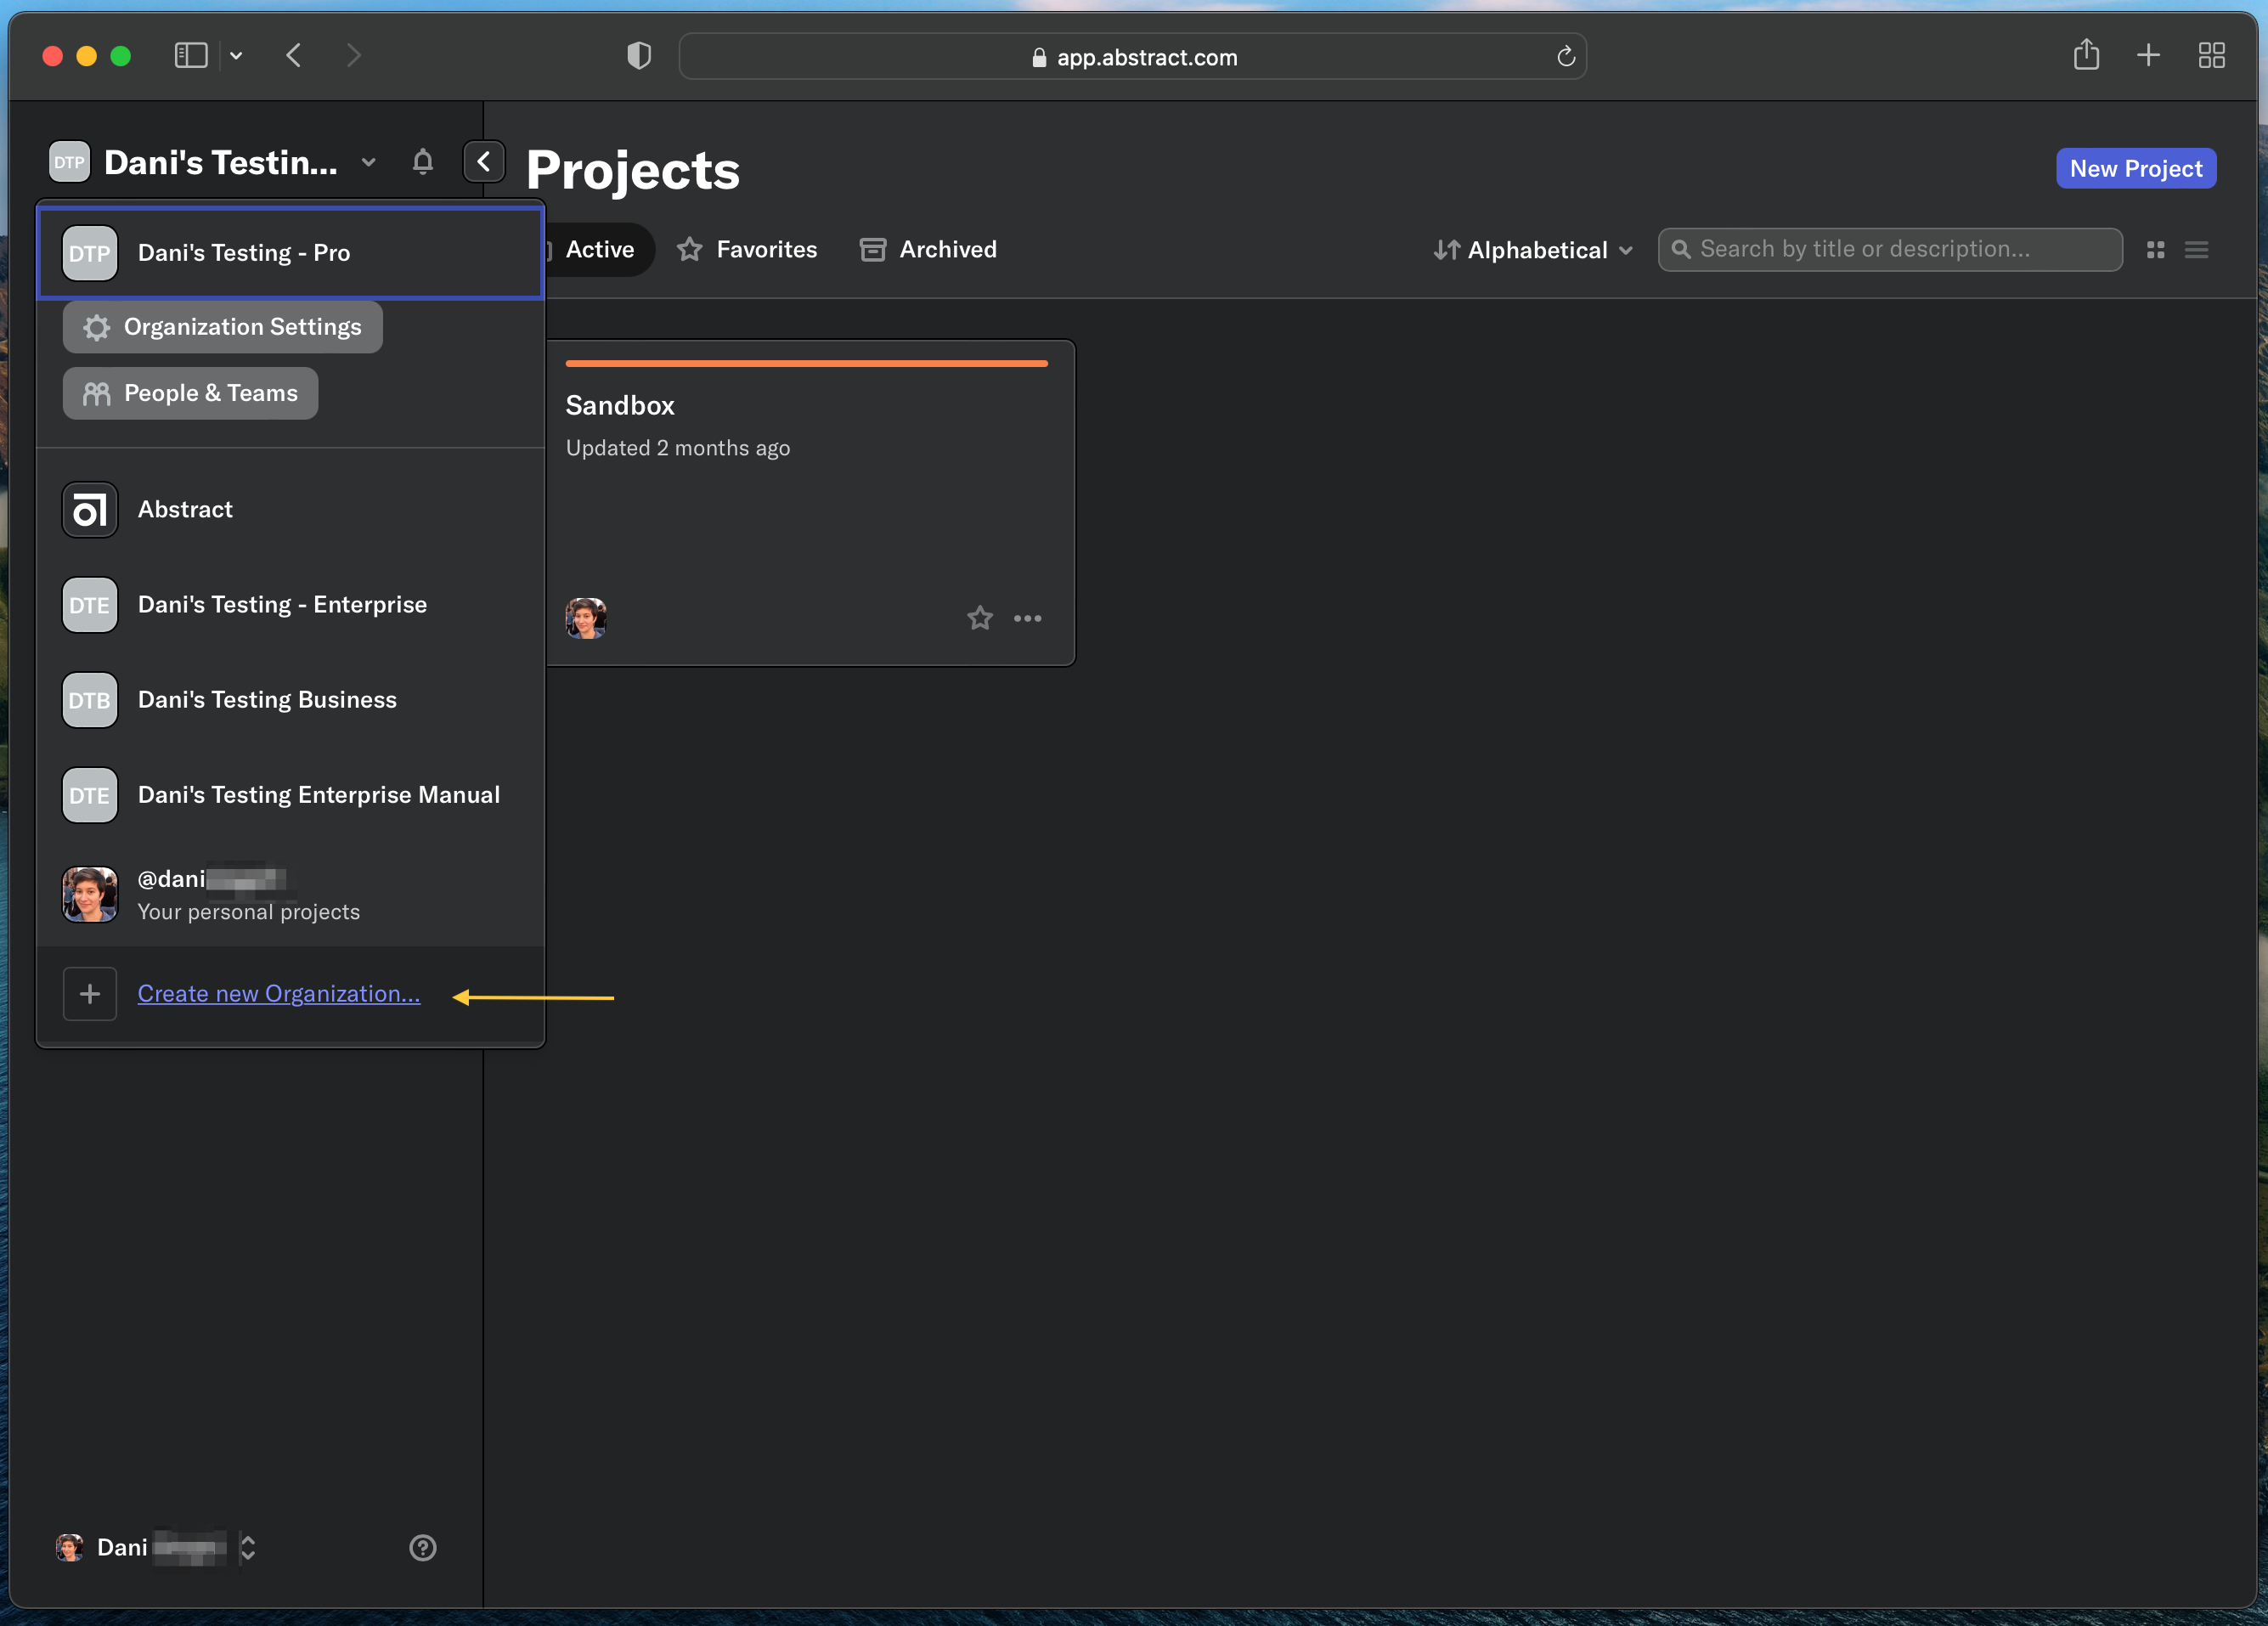Open Safari tab group dropdown arrow
Screen dimensions: 2268x1626
point(236,56)
